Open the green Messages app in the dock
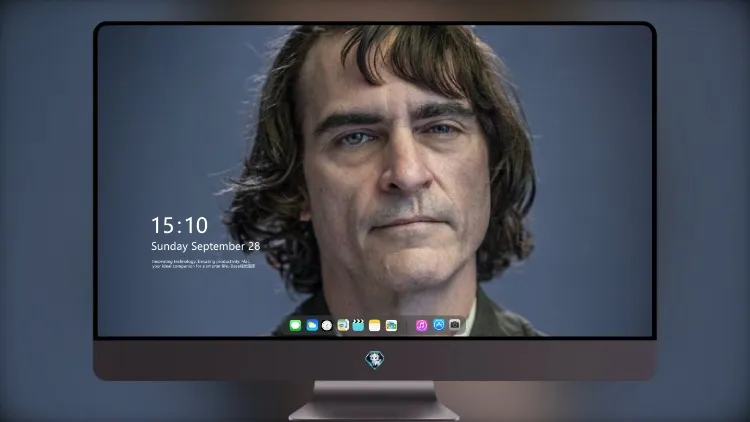This screenshot has height=422, width=750. (x=295, y=325)
